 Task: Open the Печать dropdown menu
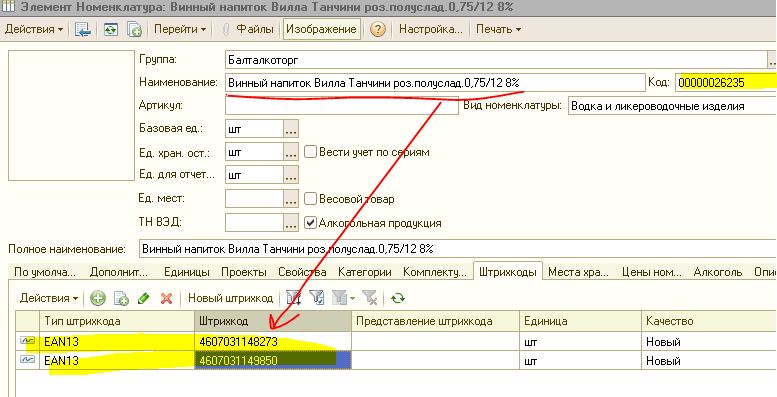click(499, 29)
